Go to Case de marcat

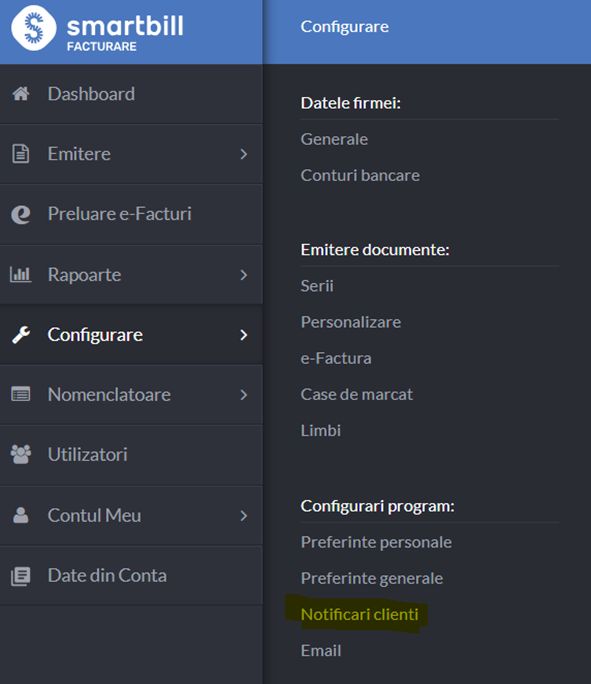pos(356,394)
